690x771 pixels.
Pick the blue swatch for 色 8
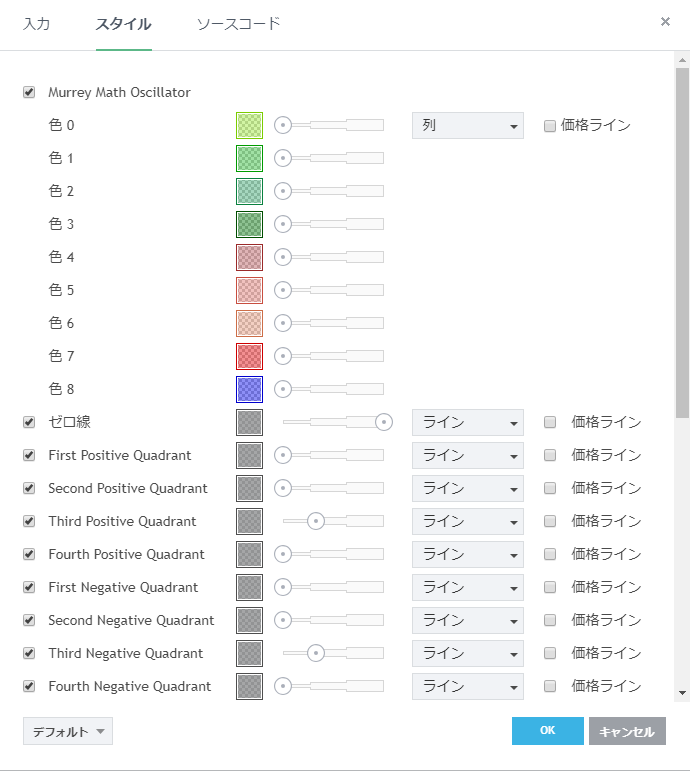(249, 389)
